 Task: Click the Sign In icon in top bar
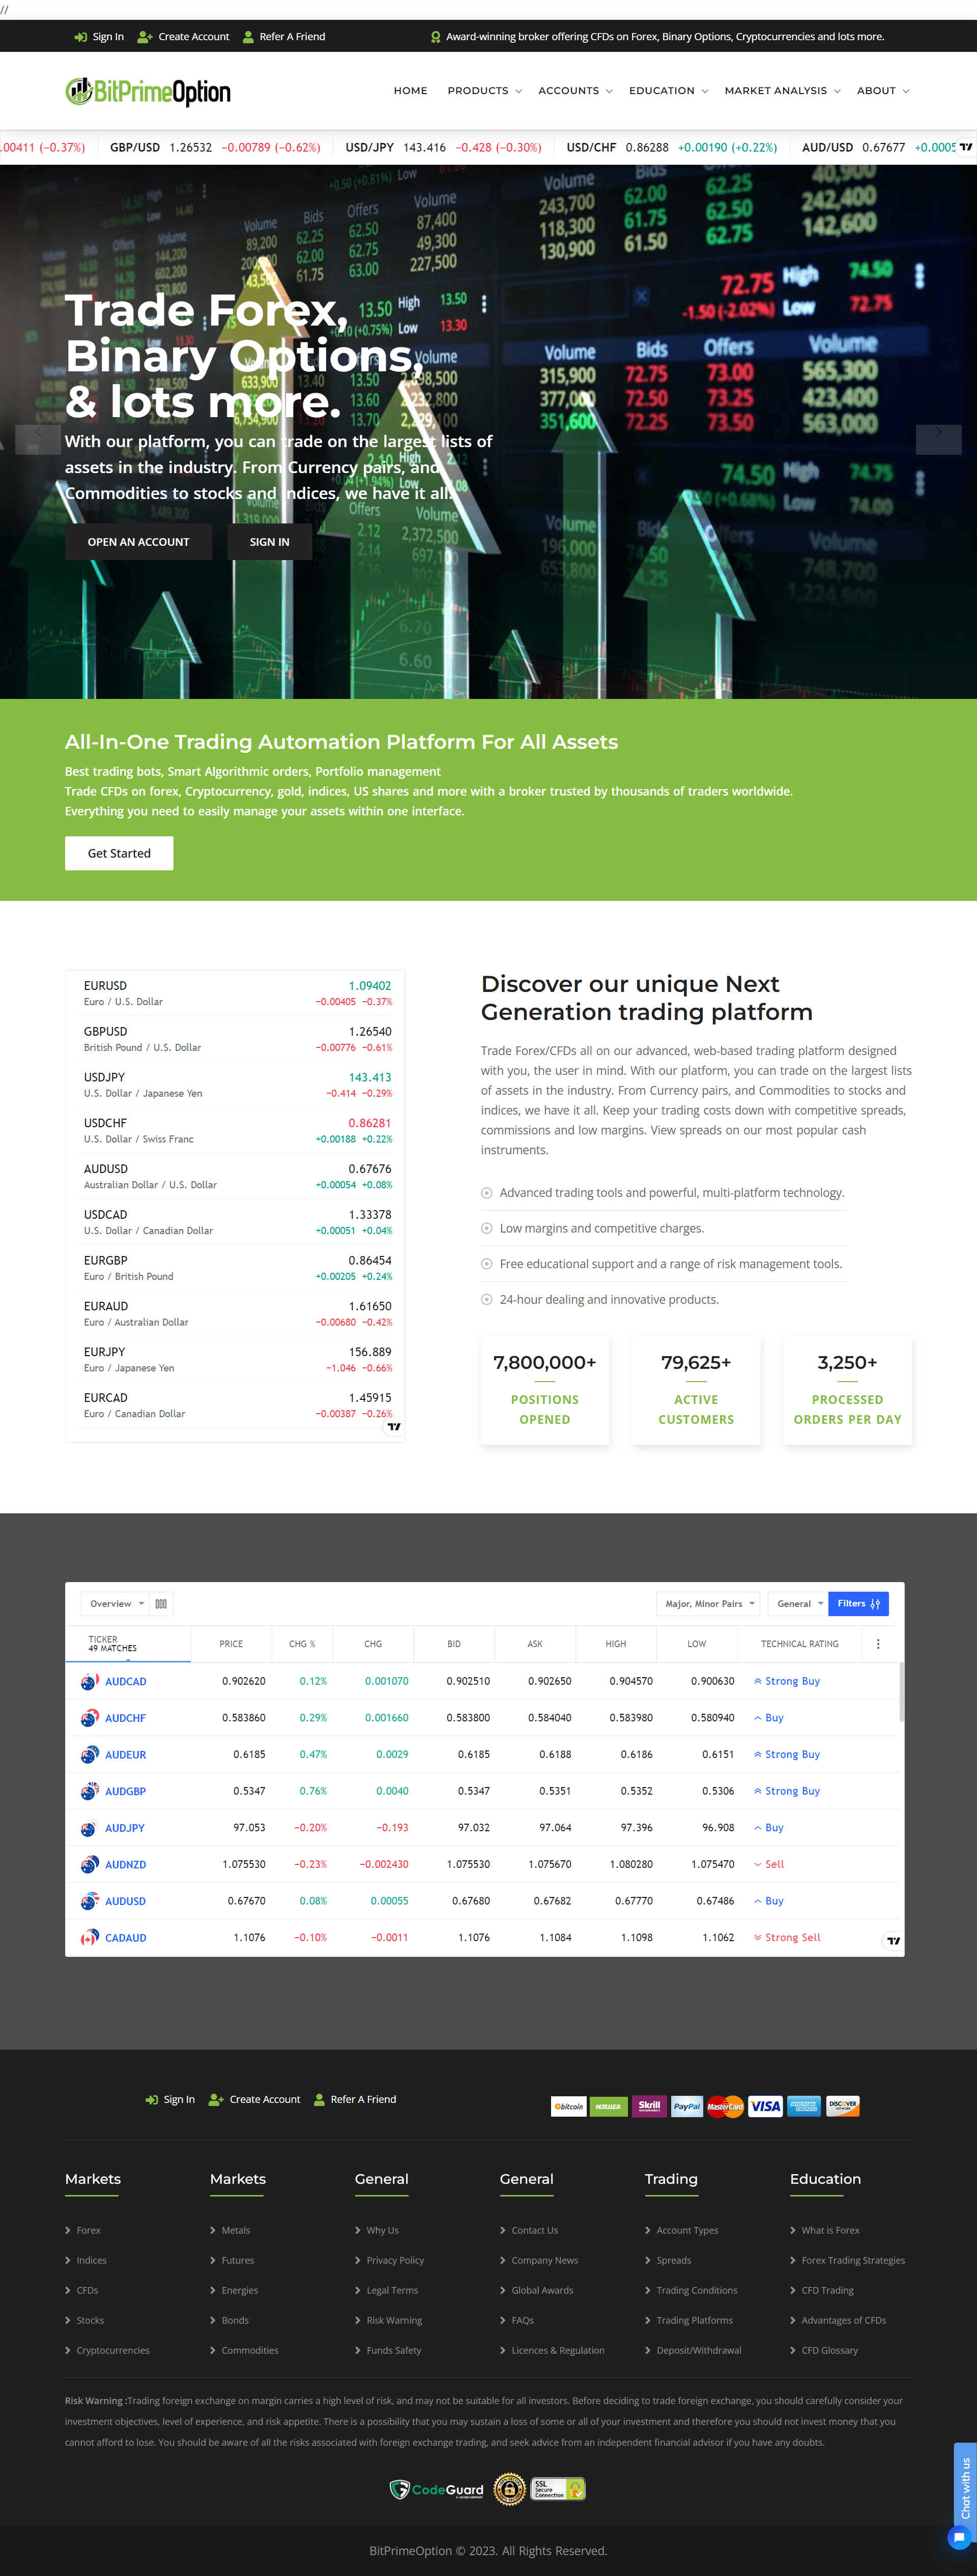(x=80, y=37)
